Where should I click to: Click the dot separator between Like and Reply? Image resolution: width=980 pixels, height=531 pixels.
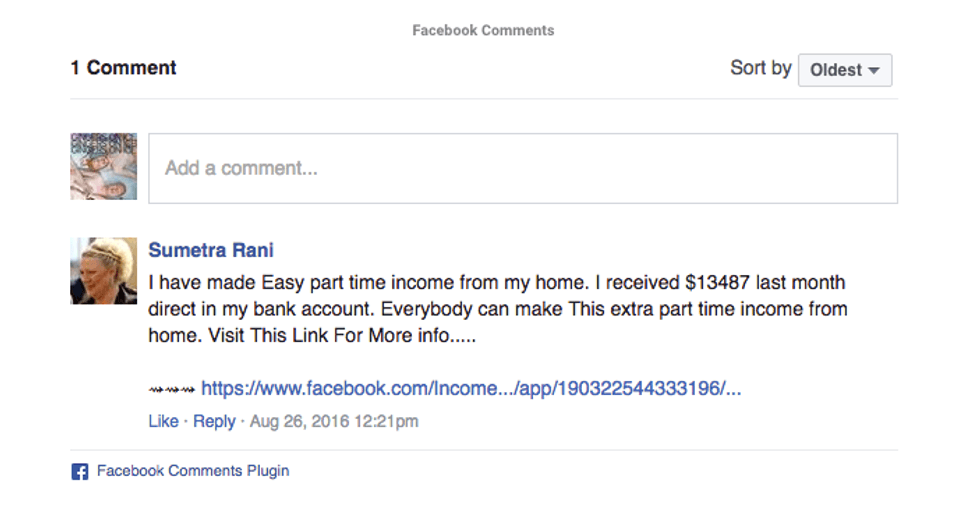tap(186, 421)
